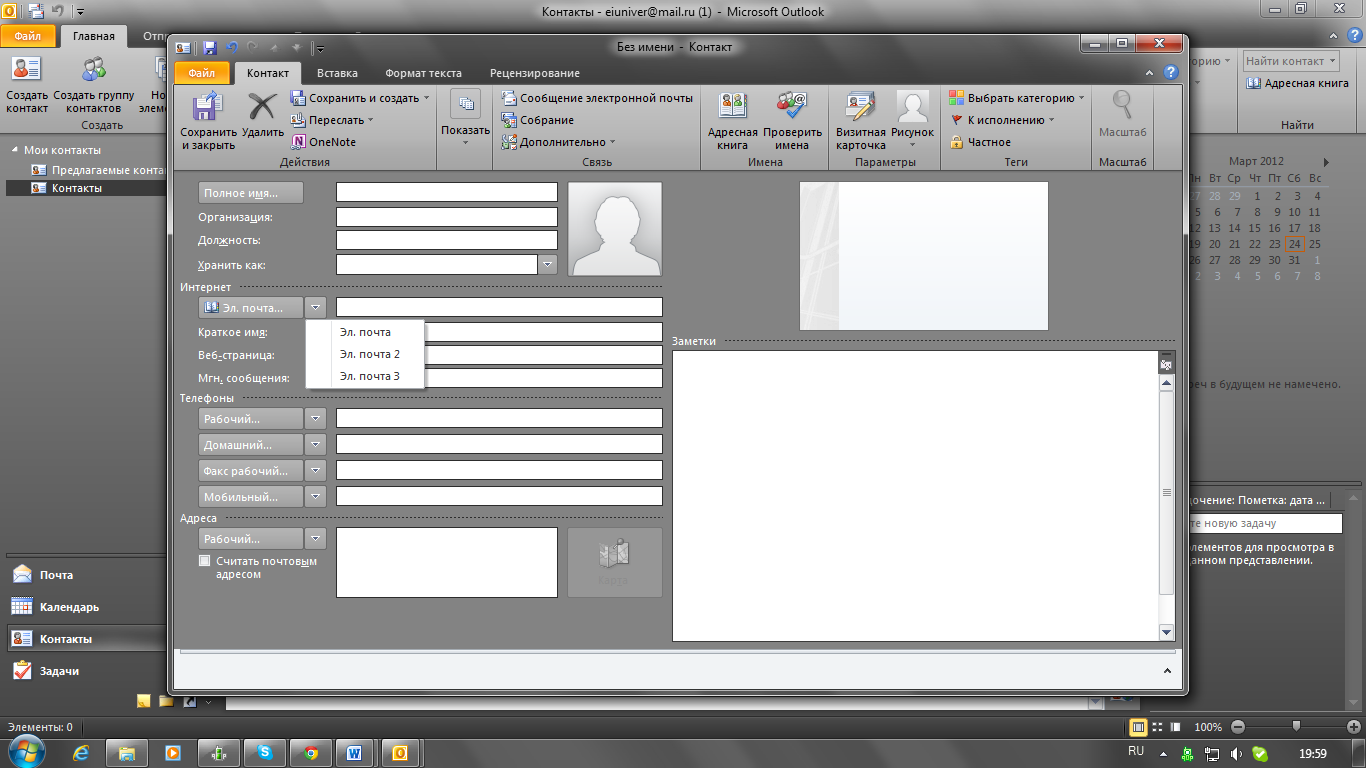Click the 'Эл. почта...' button
Screen dimensions: 1366x768
click(x=251, y=308)
